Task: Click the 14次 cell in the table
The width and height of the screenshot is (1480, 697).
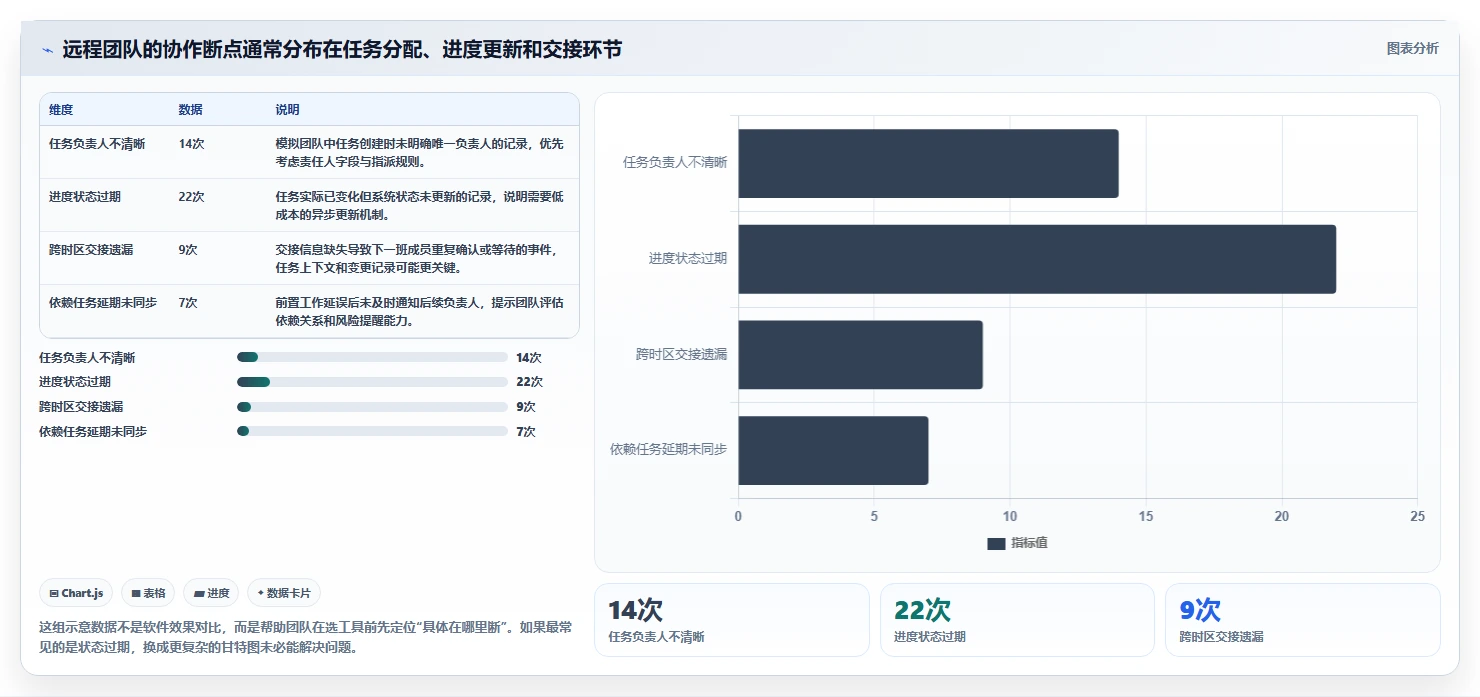Action: coord(192,144)
